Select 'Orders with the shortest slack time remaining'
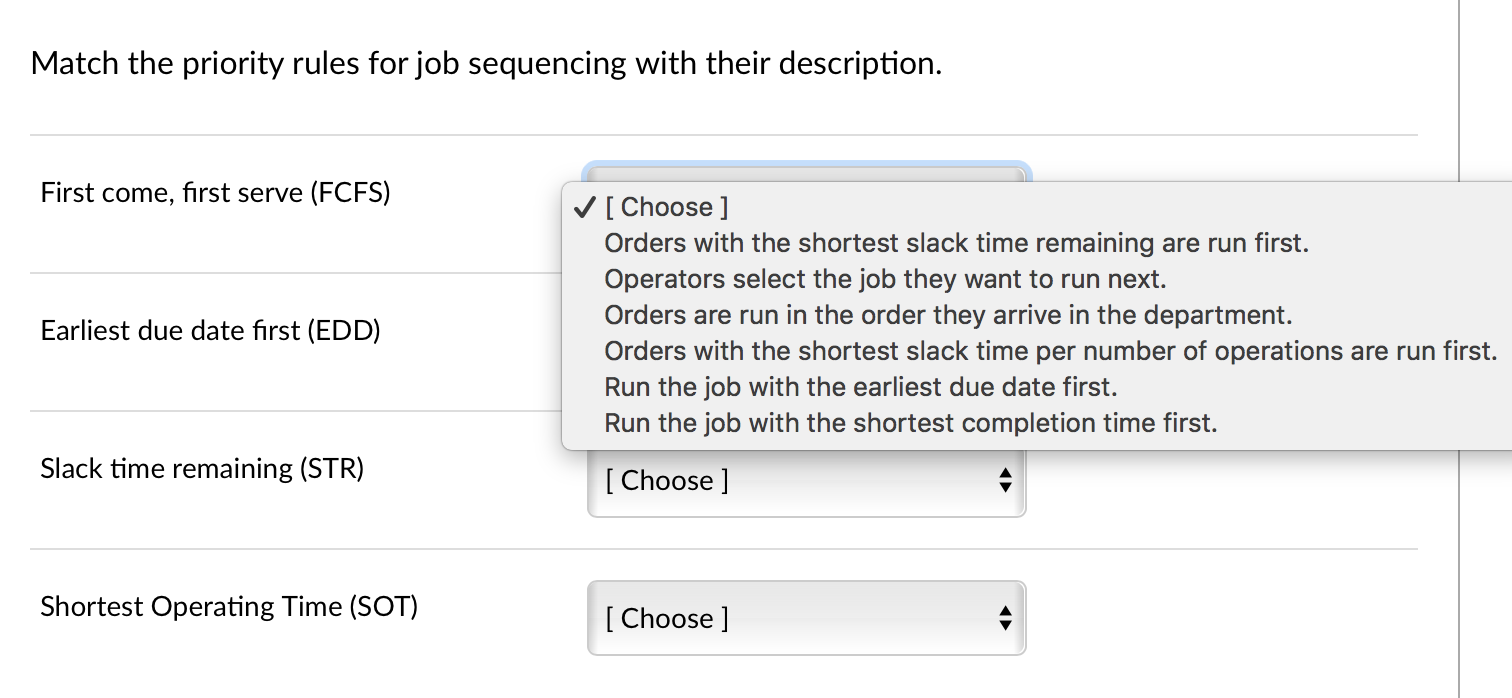The width and height of the screenshot is (1512, 698). [956, 242]
